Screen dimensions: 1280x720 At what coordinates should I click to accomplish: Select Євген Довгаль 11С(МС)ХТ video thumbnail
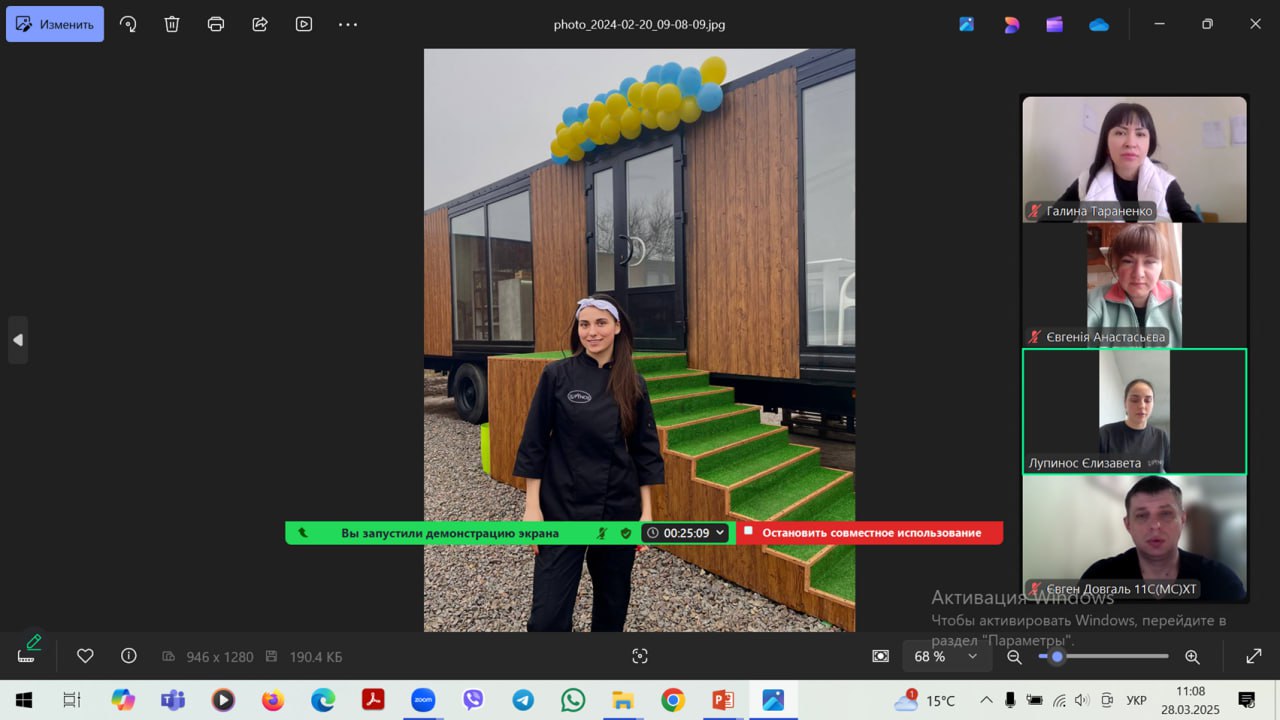(x=1135, y=537)
